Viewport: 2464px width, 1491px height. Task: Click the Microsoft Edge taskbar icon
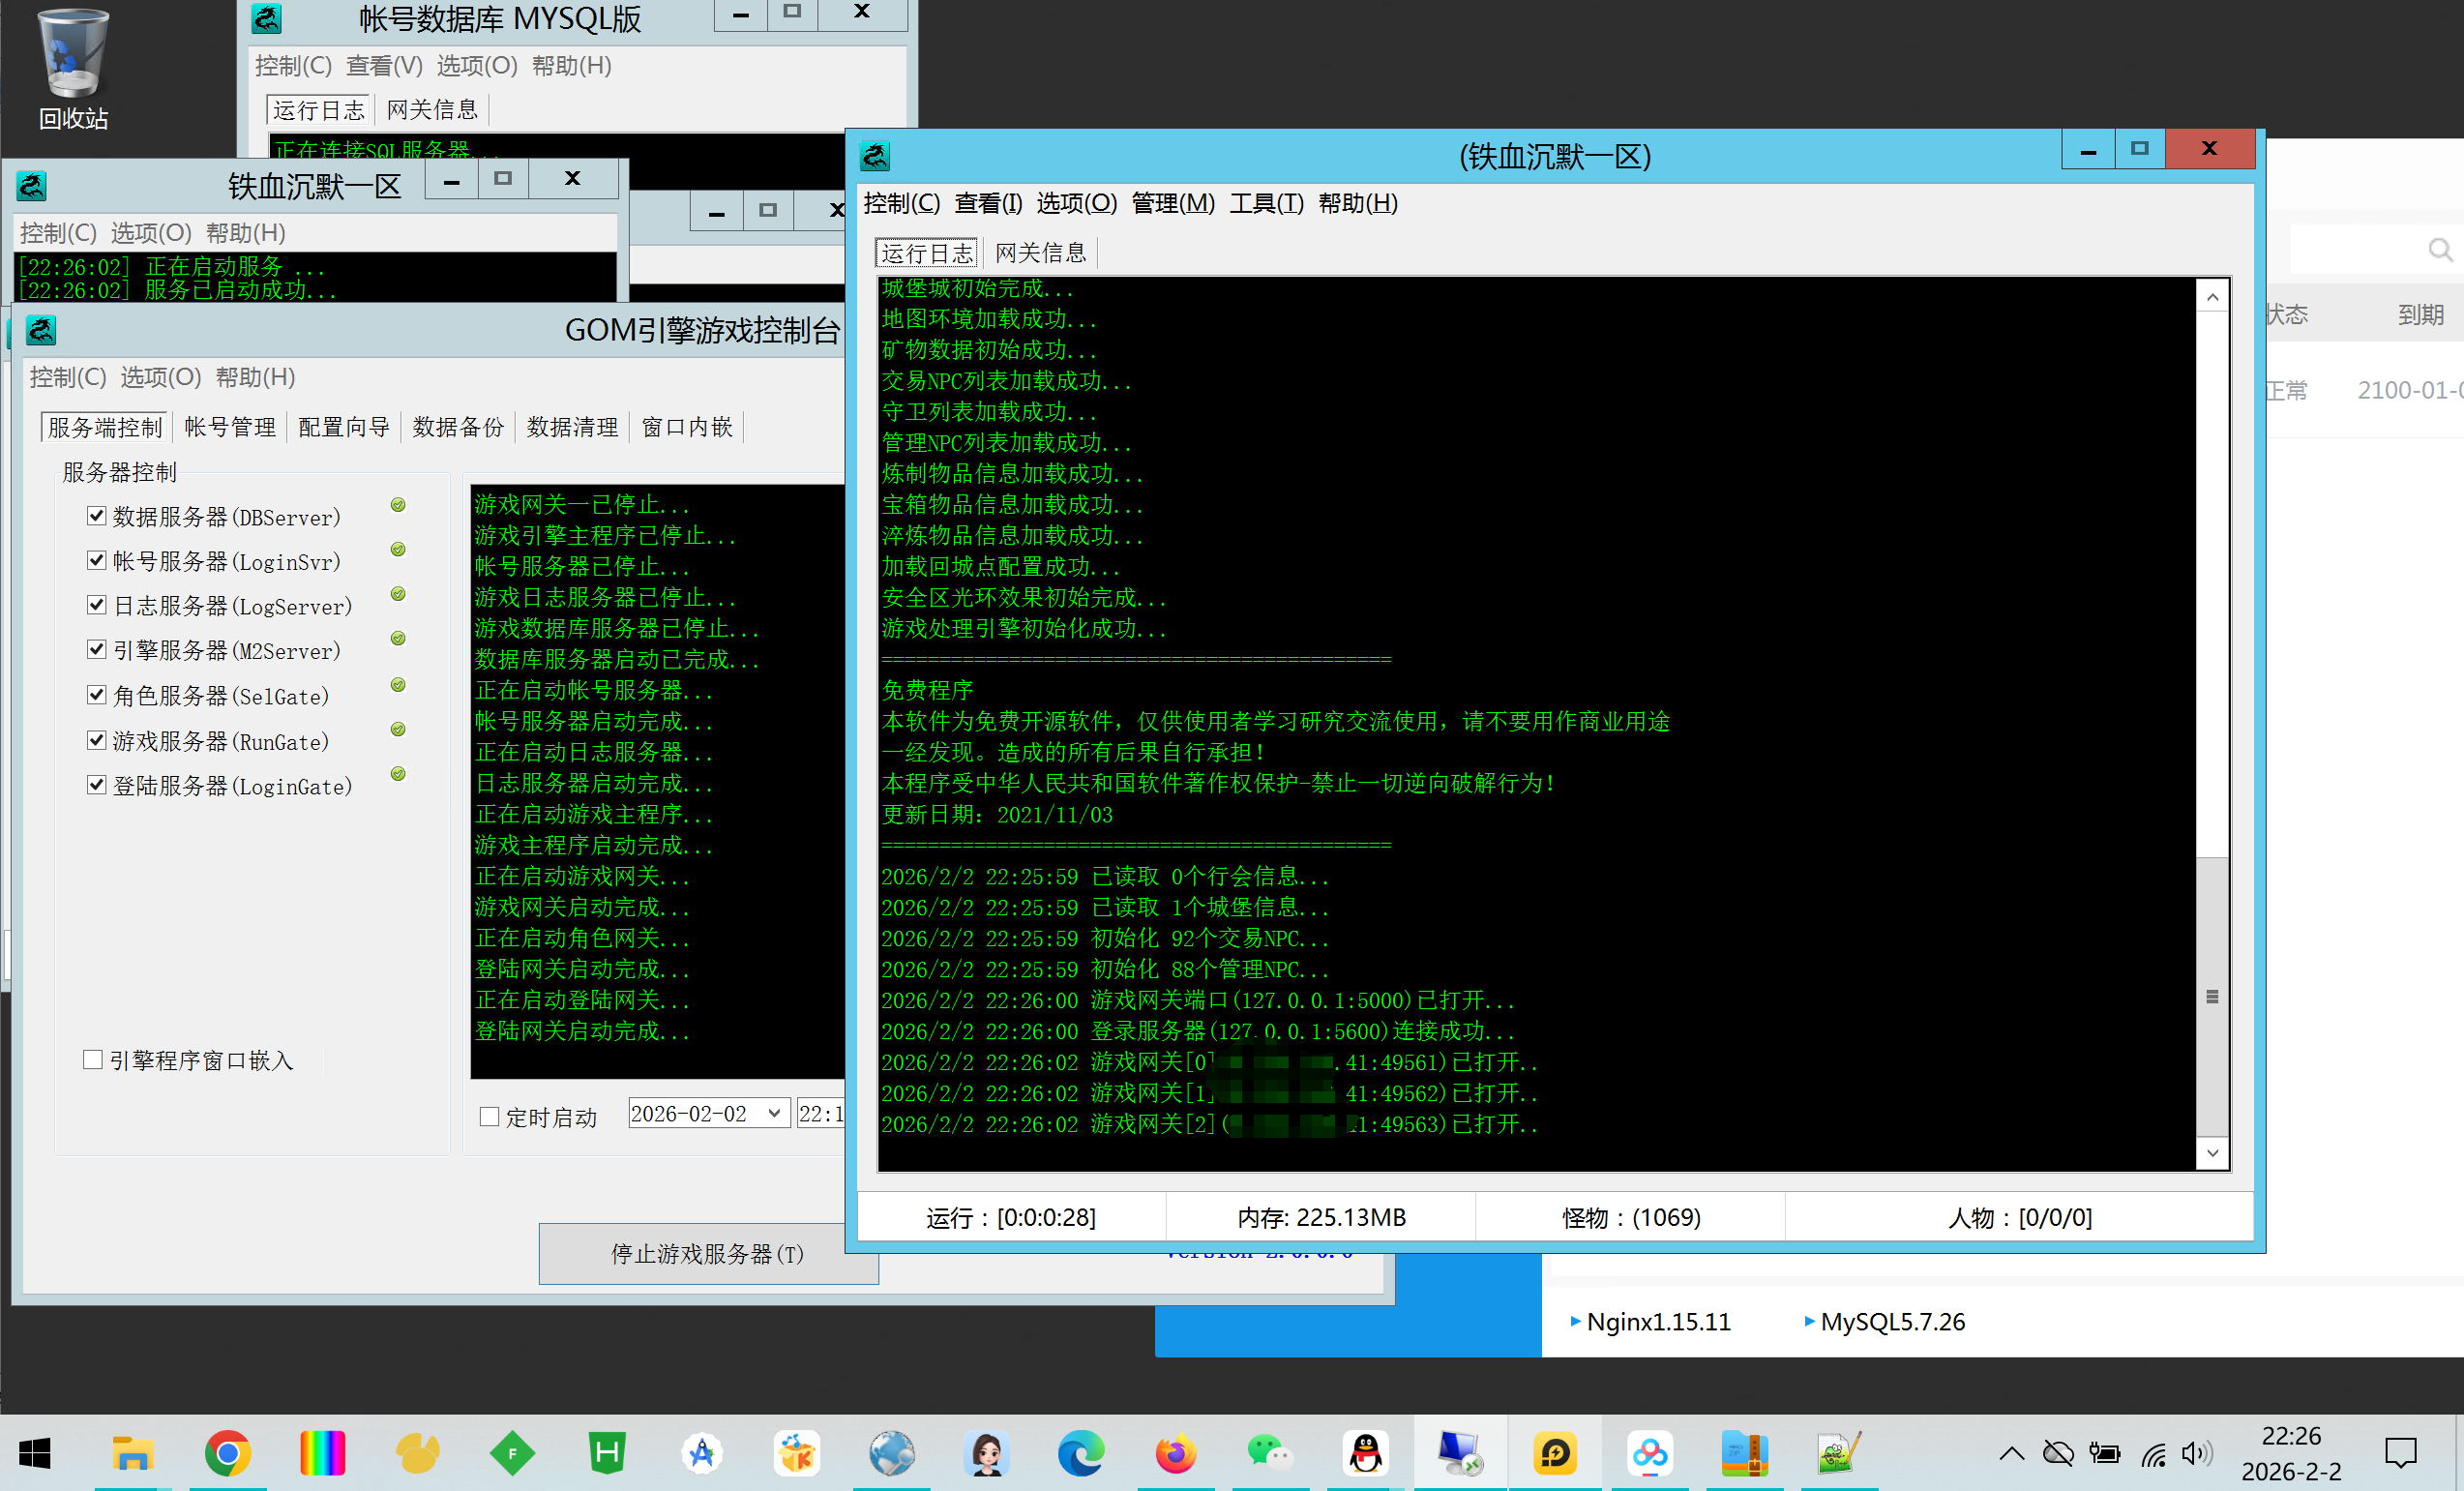coord(1081,1453)
